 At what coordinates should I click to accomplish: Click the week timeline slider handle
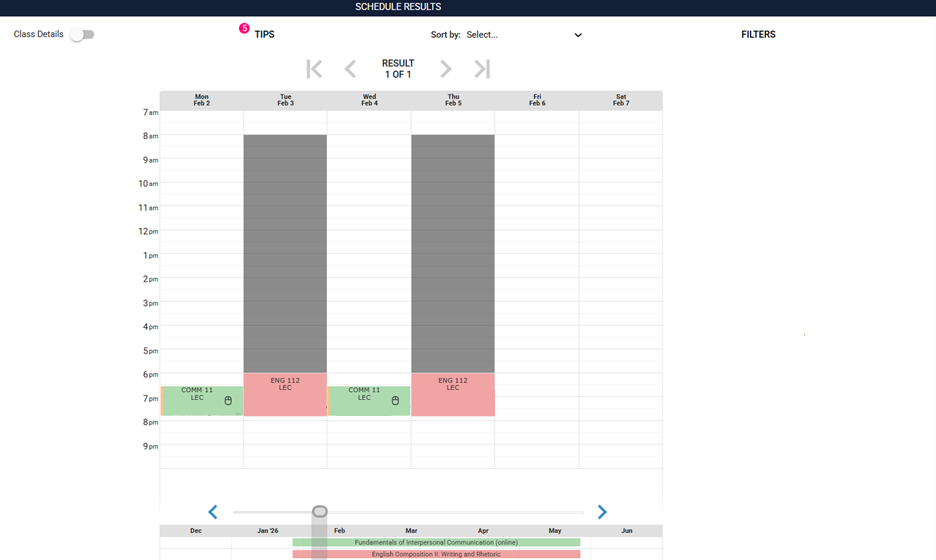[320, 512]
